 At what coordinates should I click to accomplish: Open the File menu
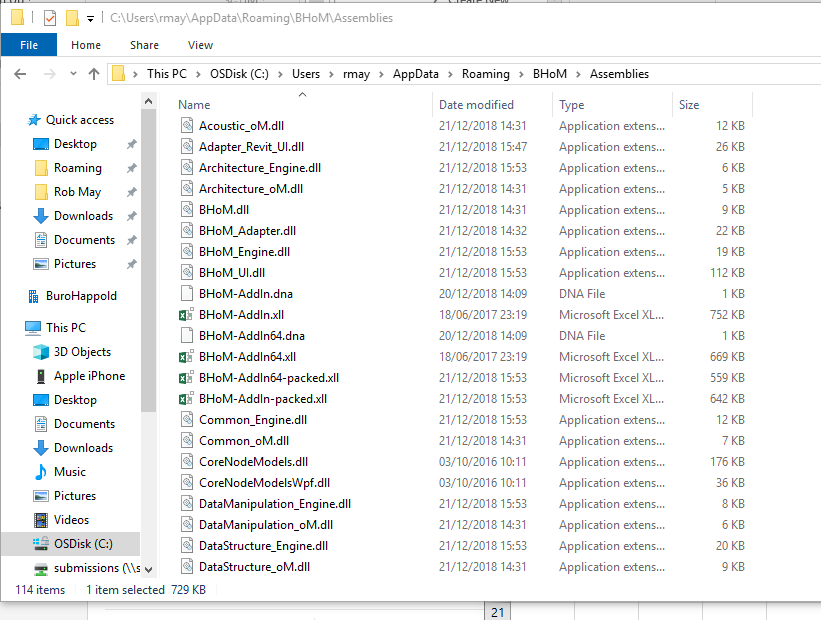pyautogui.click(x=29, y=45)
